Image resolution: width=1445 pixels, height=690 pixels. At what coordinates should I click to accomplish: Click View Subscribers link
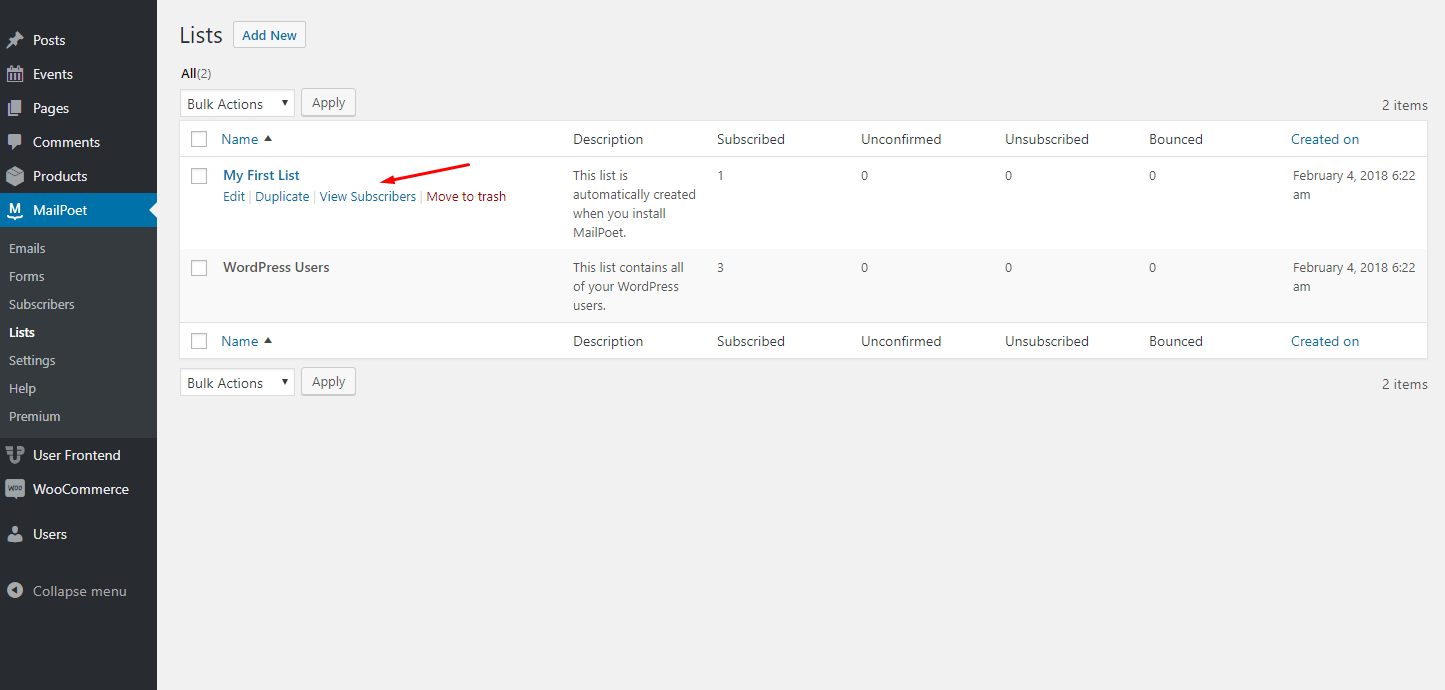click(368, 196)
